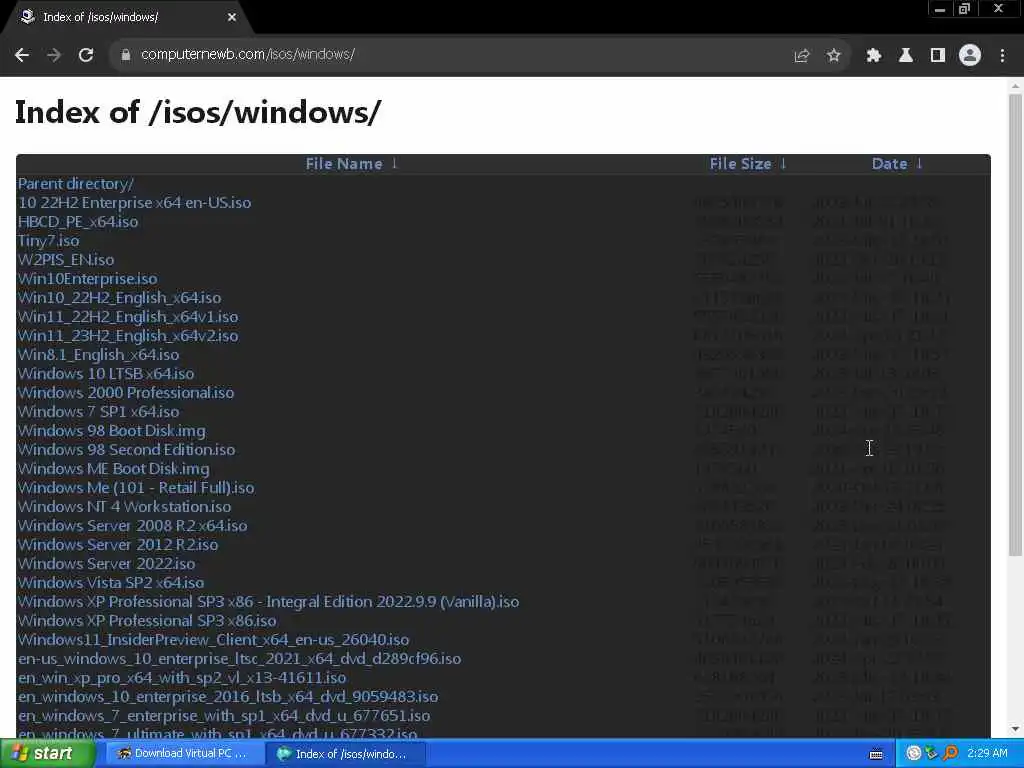Bookmark this page with the star icon
The image size is (1024, 768).
click(x=833, y=56)
